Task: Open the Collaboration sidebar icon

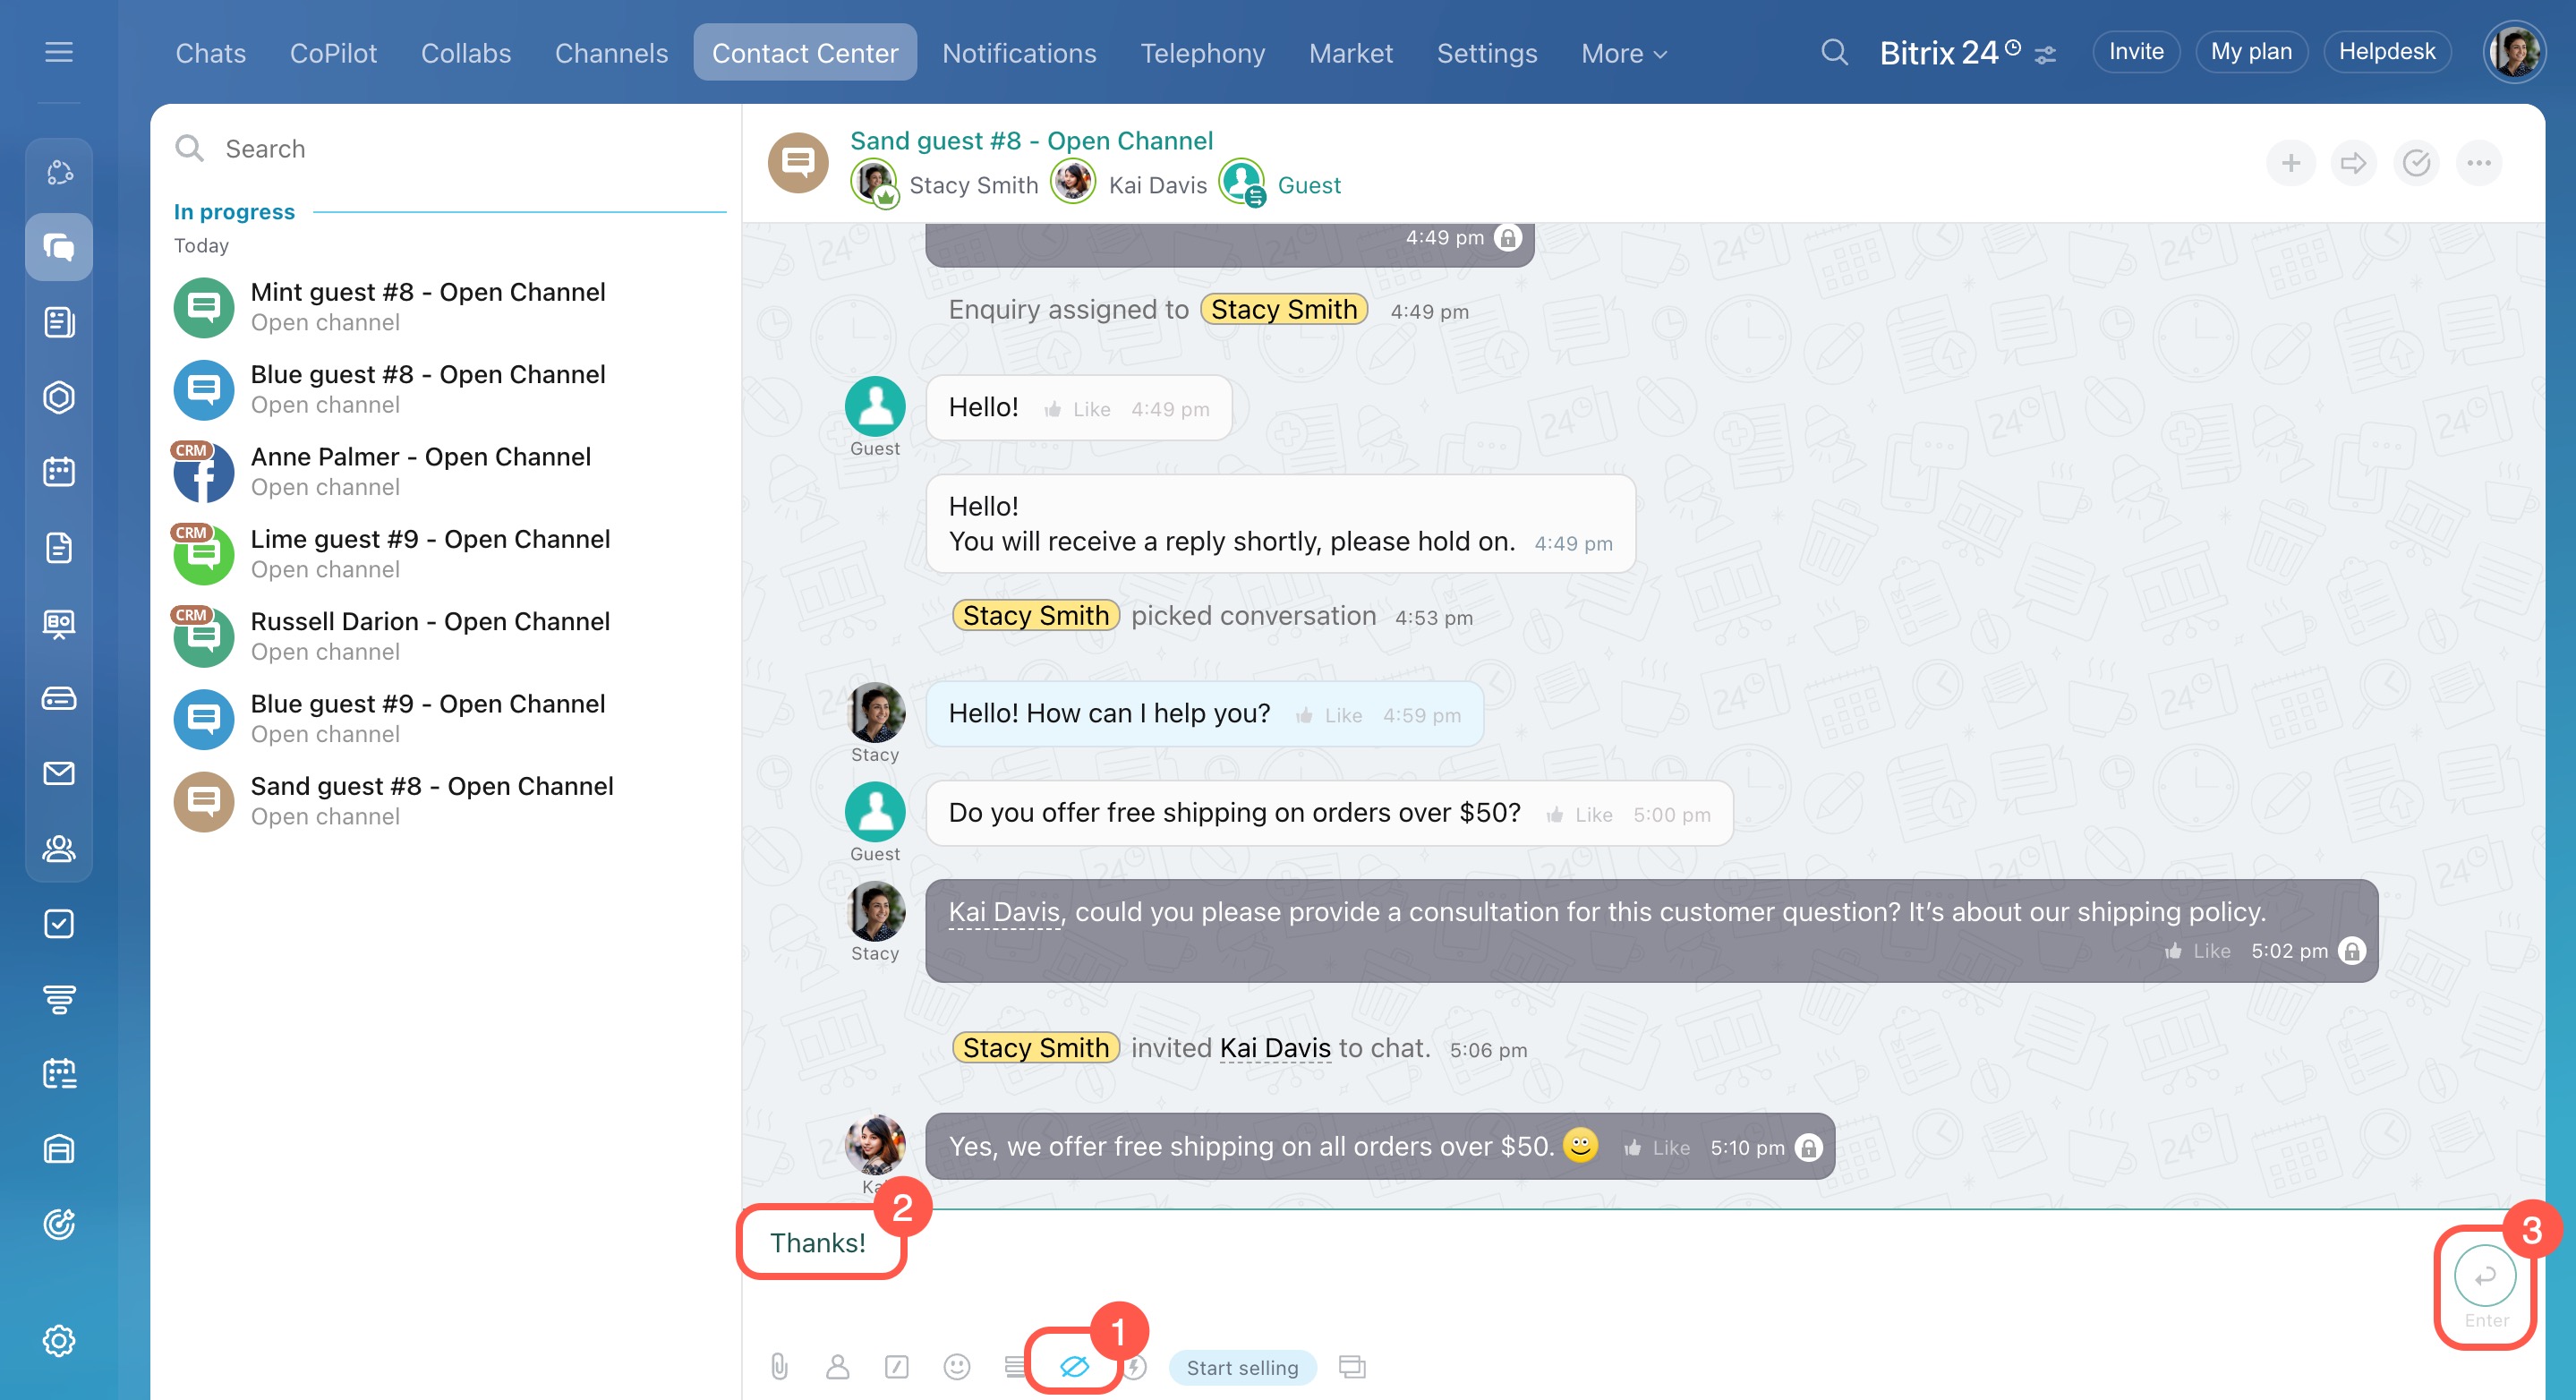Action: coord(59,172)
